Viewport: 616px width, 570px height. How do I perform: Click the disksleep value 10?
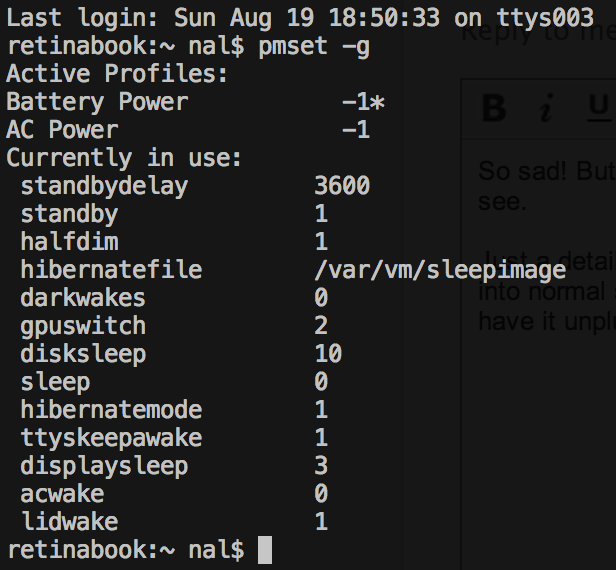[327, 354]
